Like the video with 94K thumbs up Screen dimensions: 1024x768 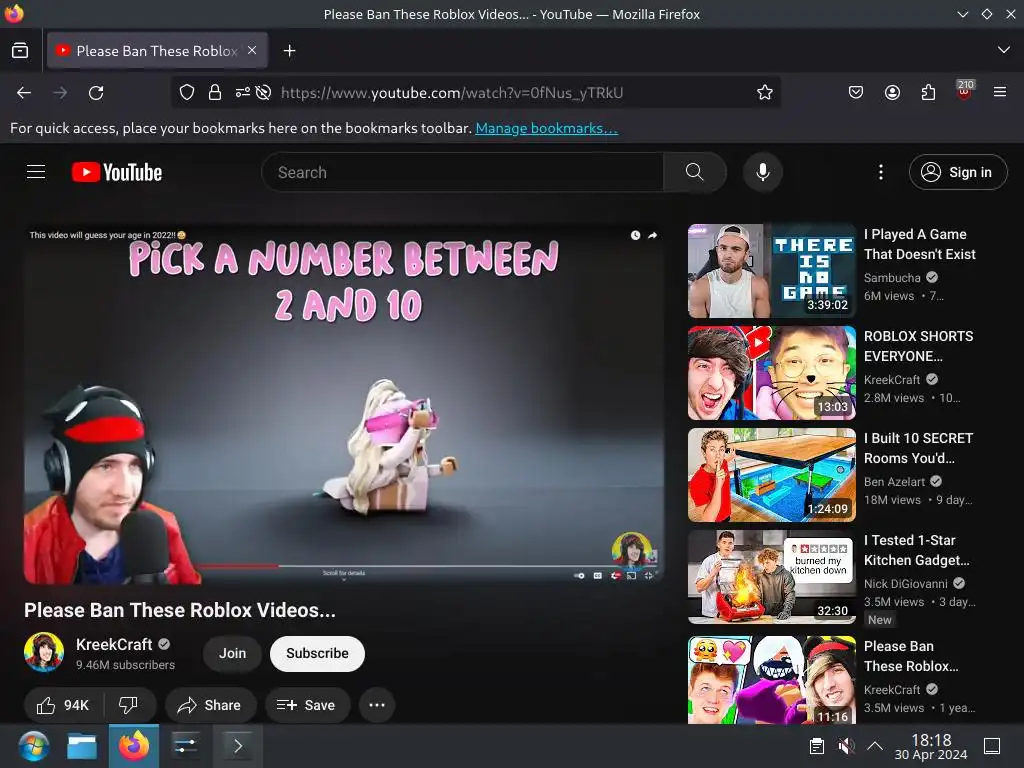coord(63,705)
